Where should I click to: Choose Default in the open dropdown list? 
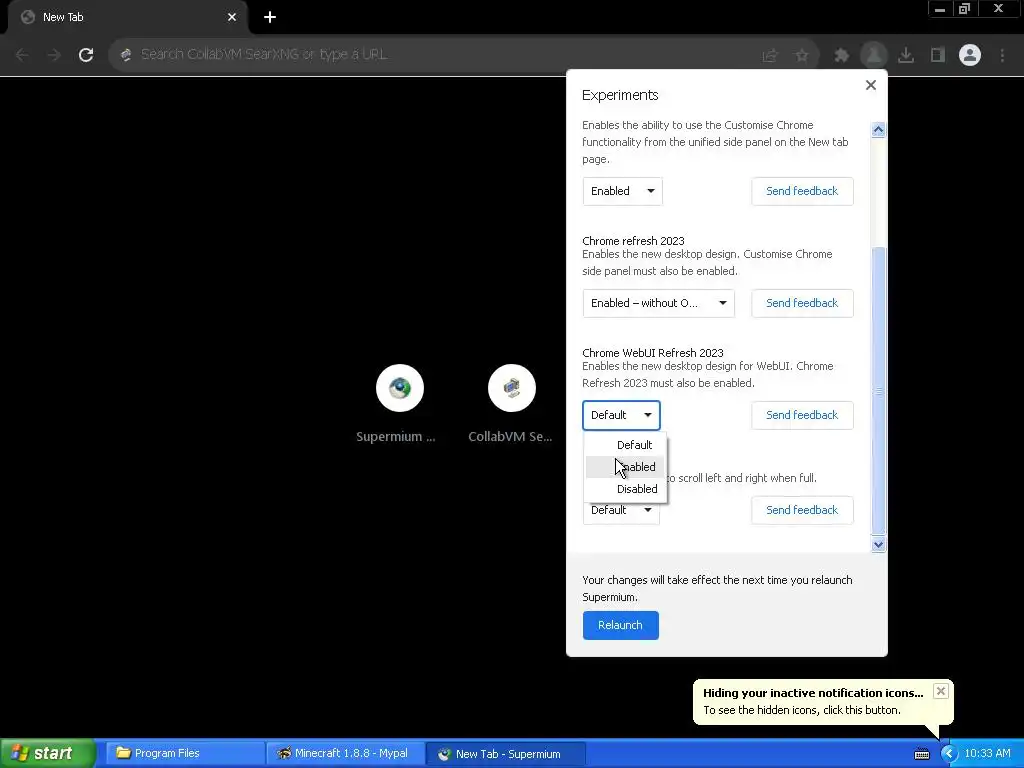point(626,445)
